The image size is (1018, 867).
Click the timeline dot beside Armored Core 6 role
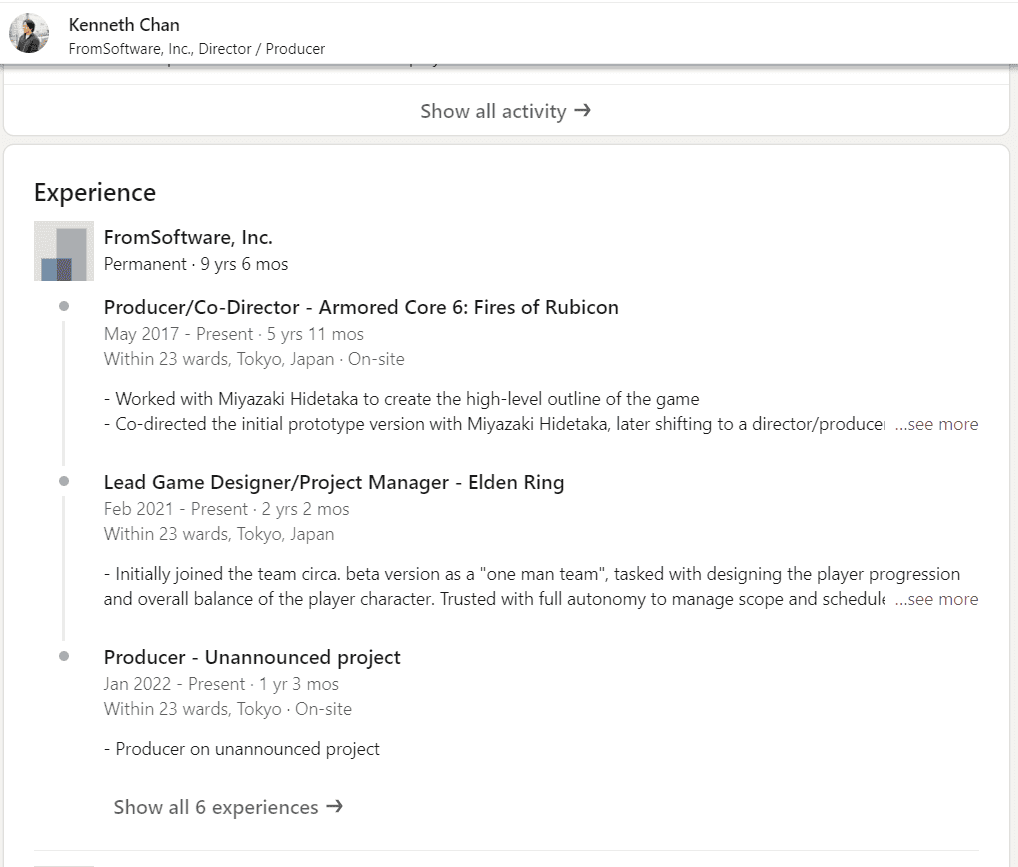64,306
